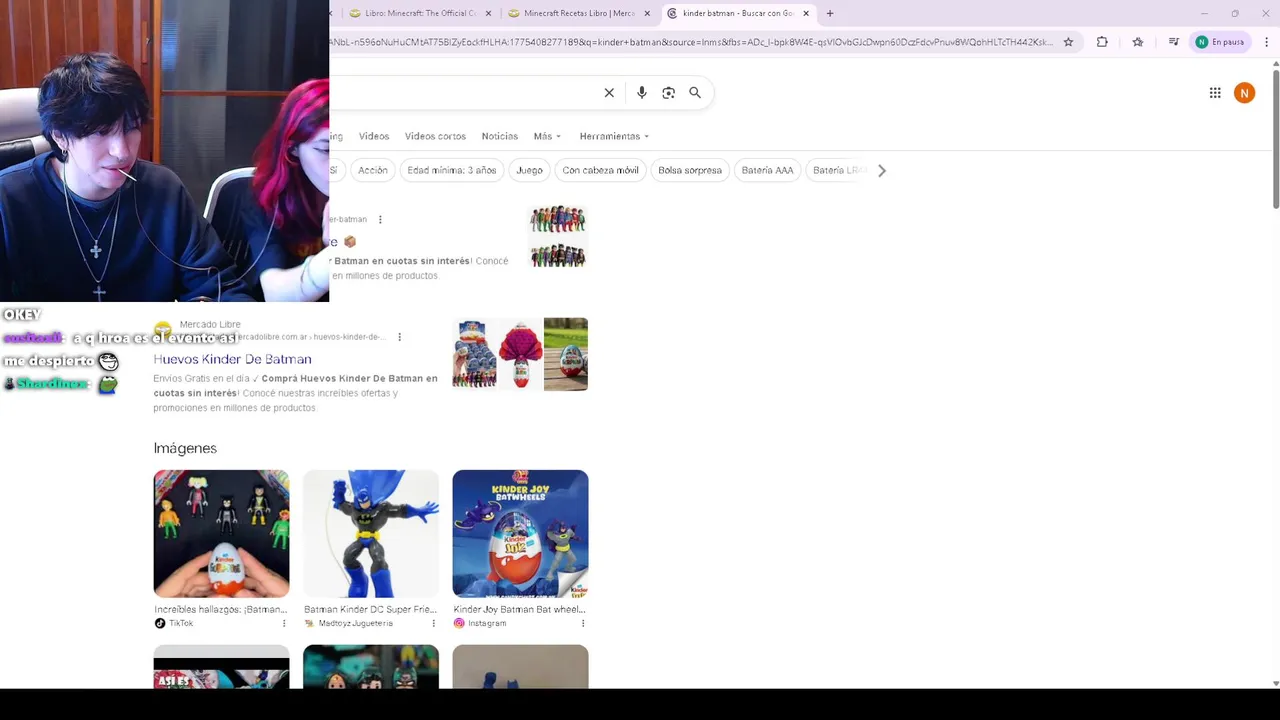The height and width of the screenshot is (720, 1280).
Task: Select the 'Bolsa sorpresa' filter chip
Action: tap(690, 170)
